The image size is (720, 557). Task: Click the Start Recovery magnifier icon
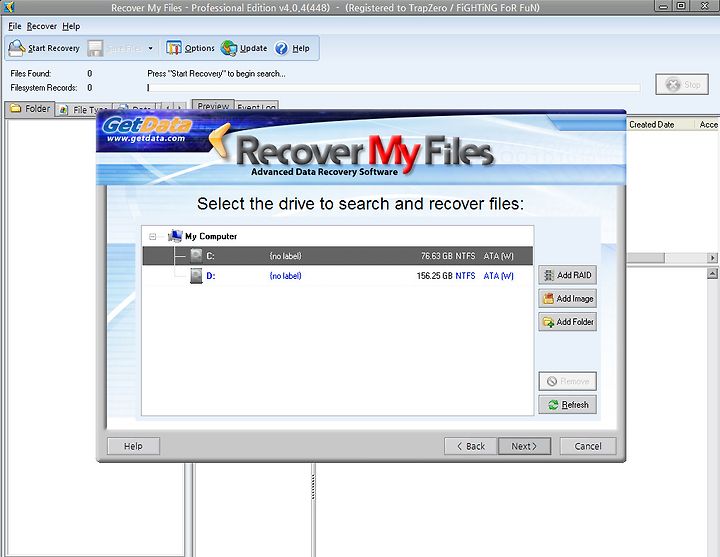pos(17,48)
